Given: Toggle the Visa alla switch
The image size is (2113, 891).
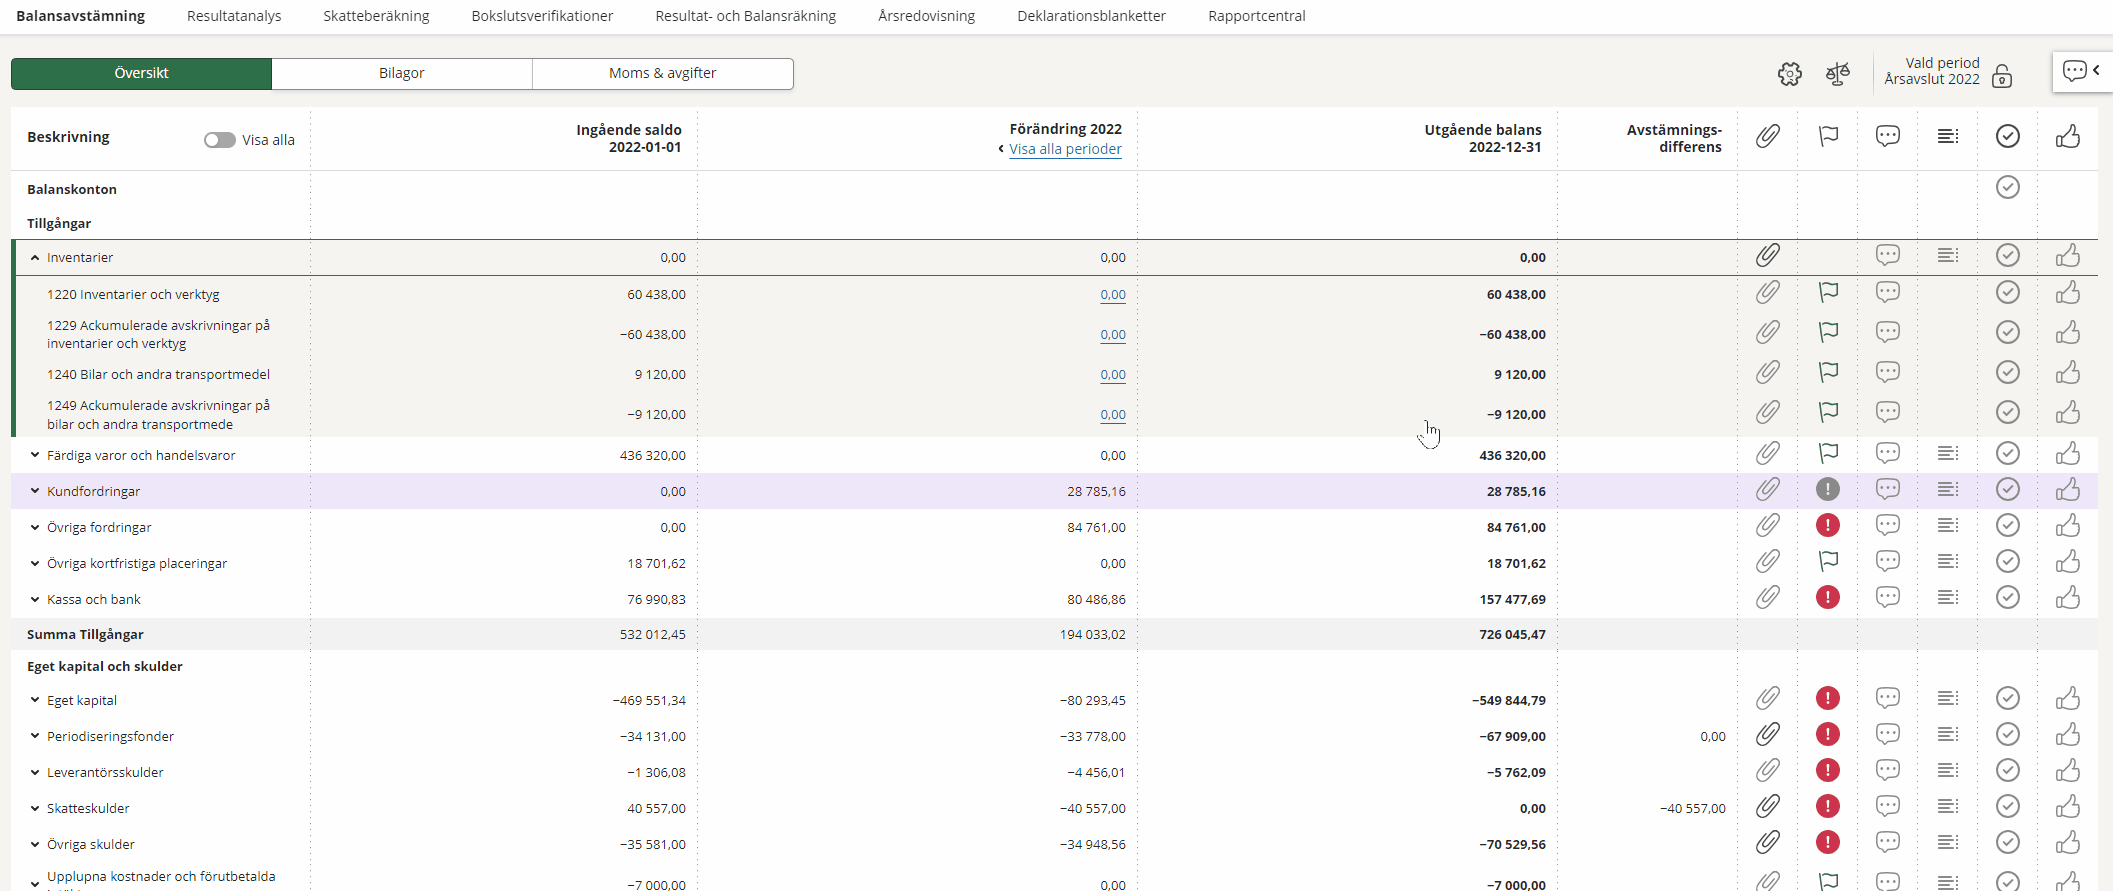Looking at the screenshot, I should tap(220, 140).
